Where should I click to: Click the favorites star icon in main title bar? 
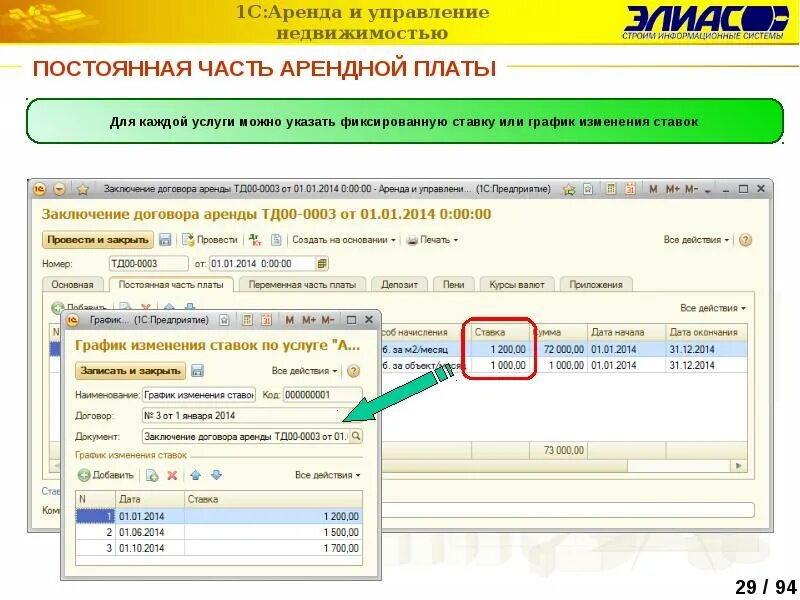83,189
